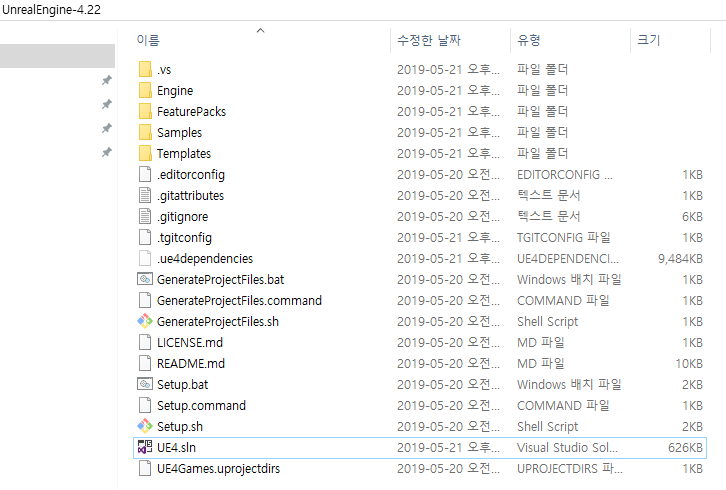Image resolution: width=726 pixels, height=490 pixels.
Task: Click the first pin icon in sidebar
Action: 107,80
